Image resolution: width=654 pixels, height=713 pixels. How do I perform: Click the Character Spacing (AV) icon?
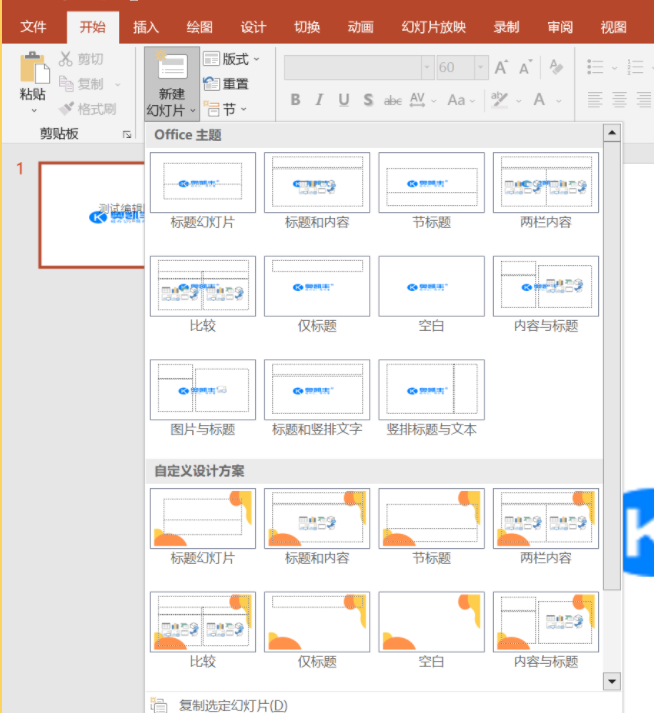[x=417, y=100]
